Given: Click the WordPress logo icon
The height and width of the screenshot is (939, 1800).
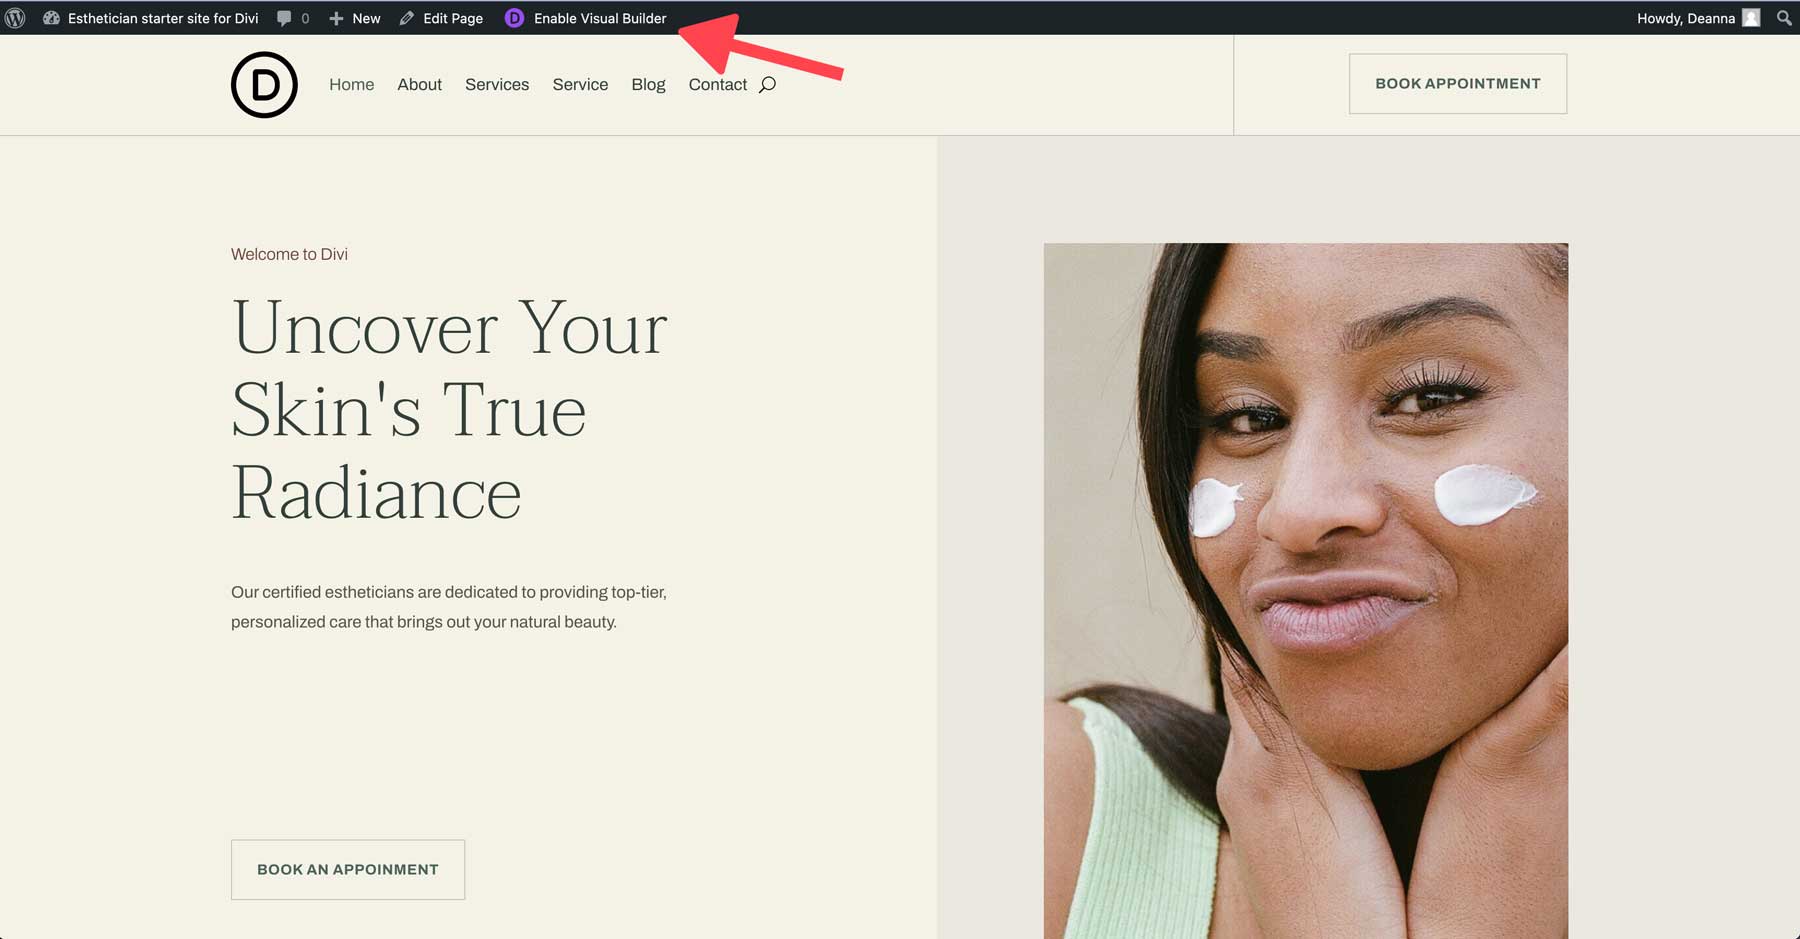Looking at the screenshot, I should (15, 17).
